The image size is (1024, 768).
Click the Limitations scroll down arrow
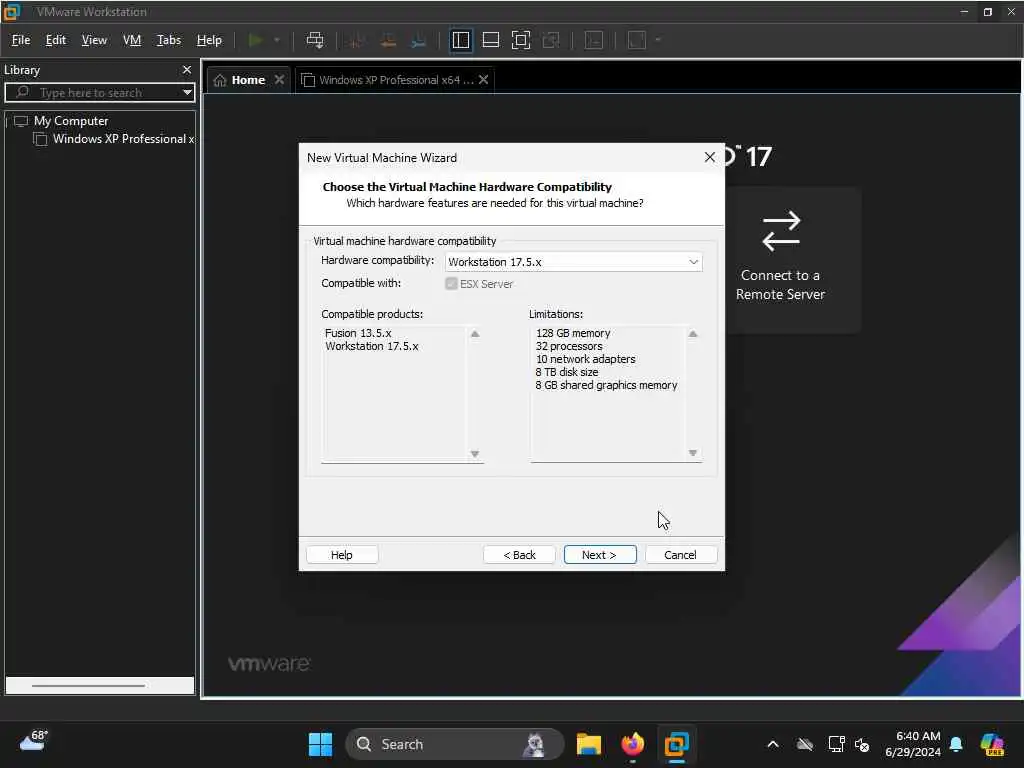coord(693,453)
